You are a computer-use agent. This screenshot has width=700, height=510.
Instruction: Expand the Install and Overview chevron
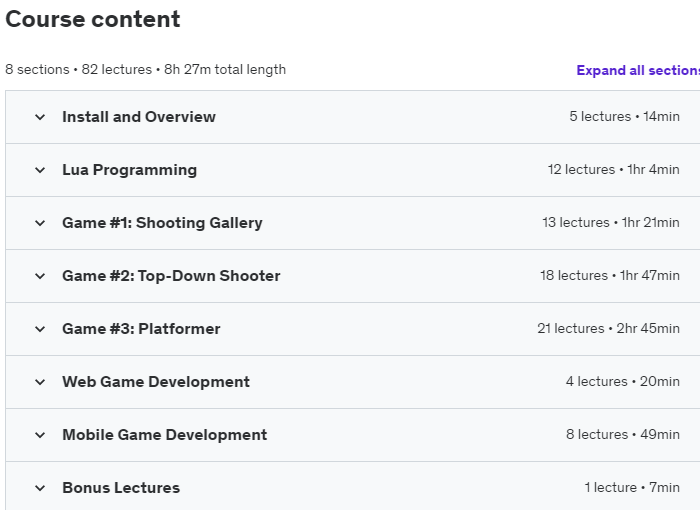40,117
